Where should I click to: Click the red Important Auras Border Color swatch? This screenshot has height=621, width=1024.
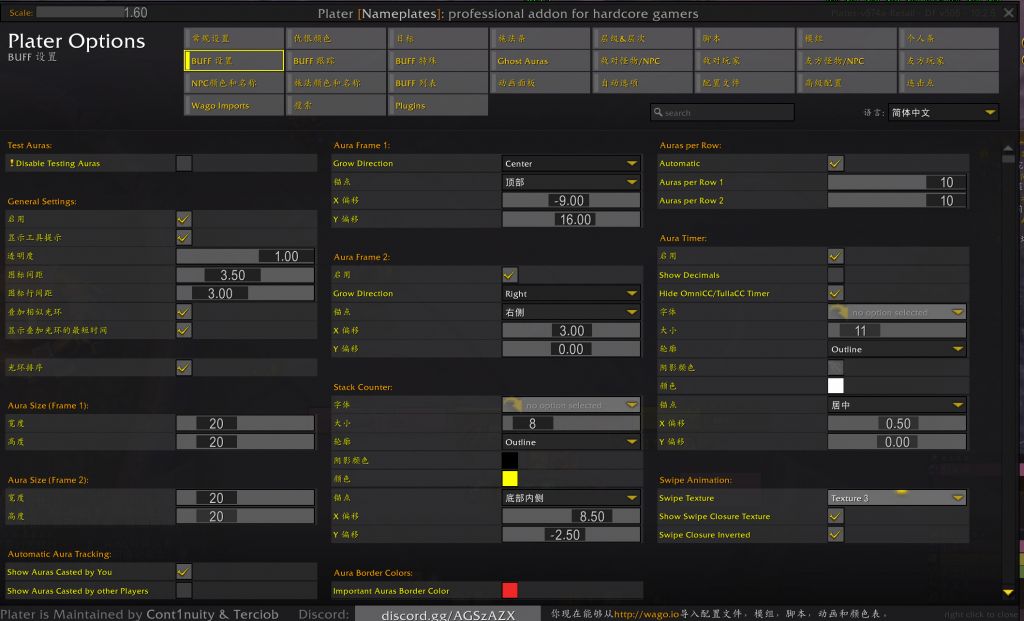coord(510,591)
